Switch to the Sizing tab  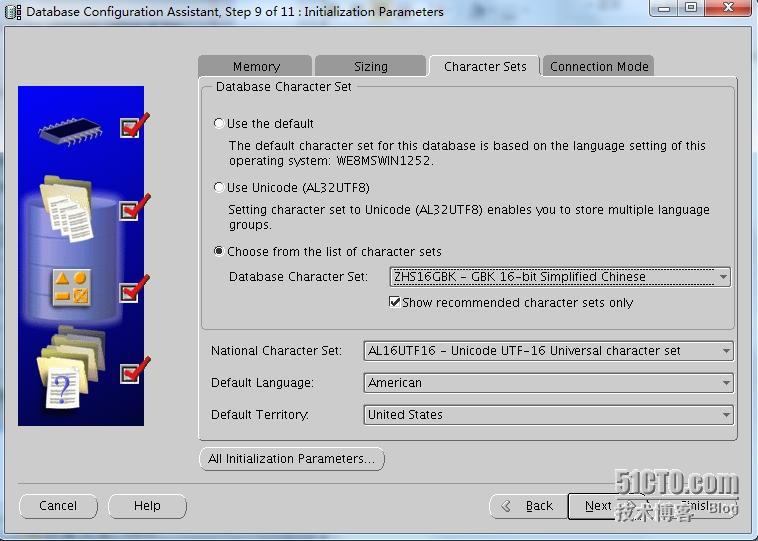370,66
